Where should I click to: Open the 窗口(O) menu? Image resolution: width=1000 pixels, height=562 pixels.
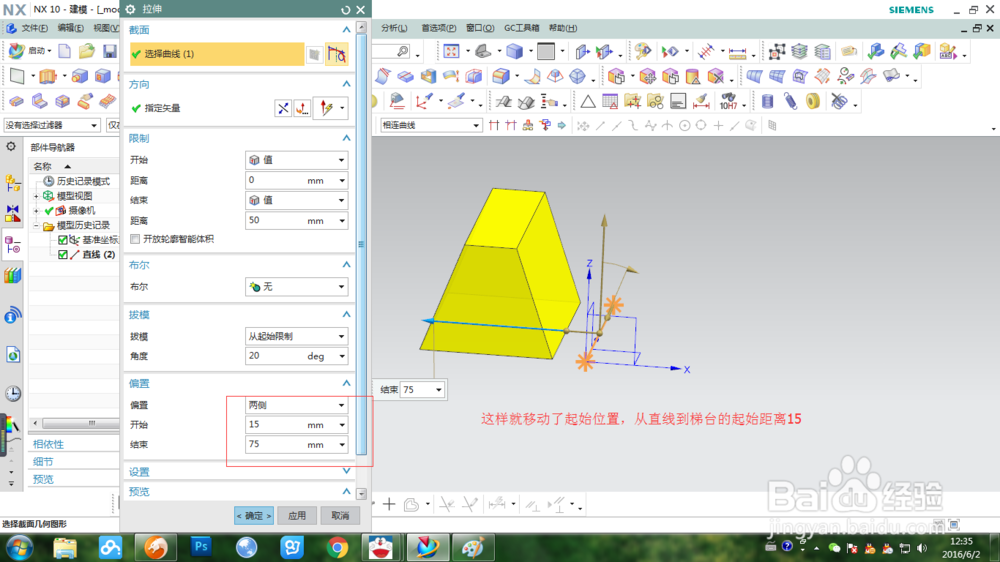(x=480, y=28)
